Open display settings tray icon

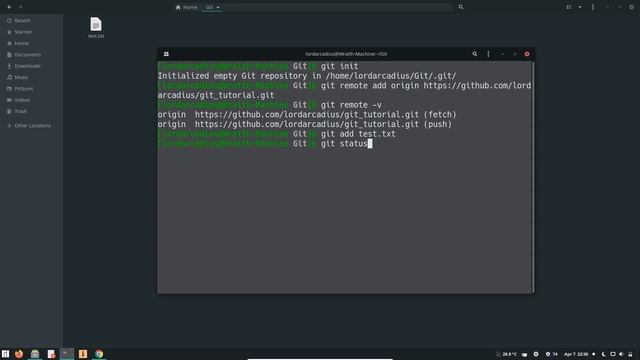613,354
